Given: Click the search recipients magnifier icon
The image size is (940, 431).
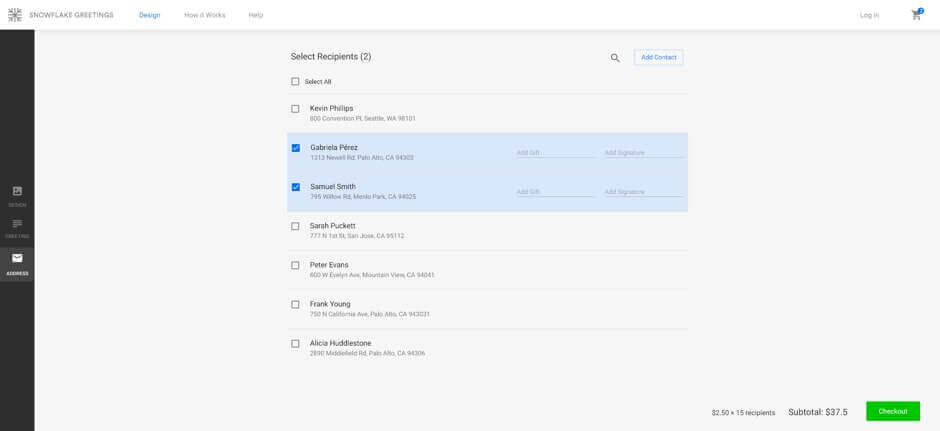Looking at the screenshot, I should (x=615, y=58).
